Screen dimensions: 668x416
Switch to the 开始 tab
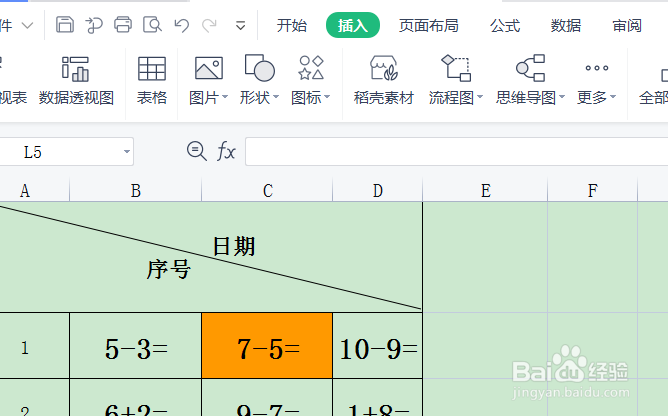pyautogui.click(x=292, y=26)
